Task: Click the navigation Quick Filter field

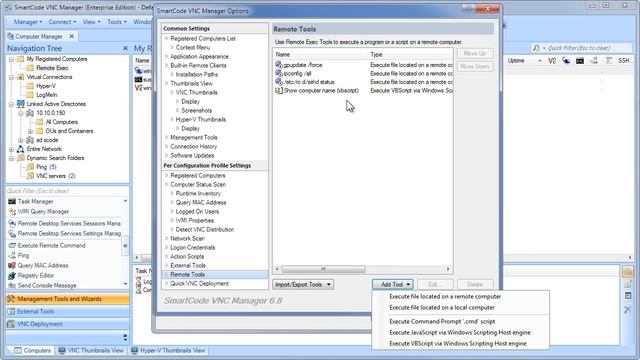Action: click(67, 191)
